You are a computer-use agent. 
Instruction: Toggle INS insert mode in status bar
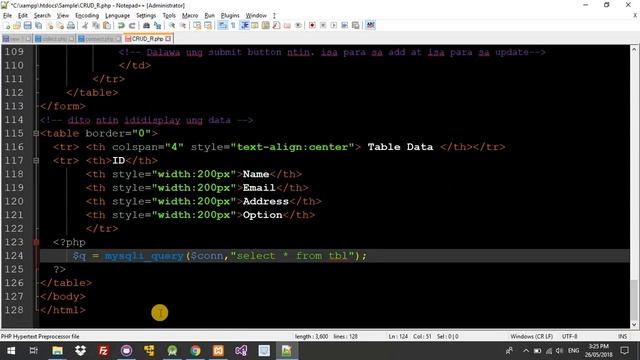622,337
